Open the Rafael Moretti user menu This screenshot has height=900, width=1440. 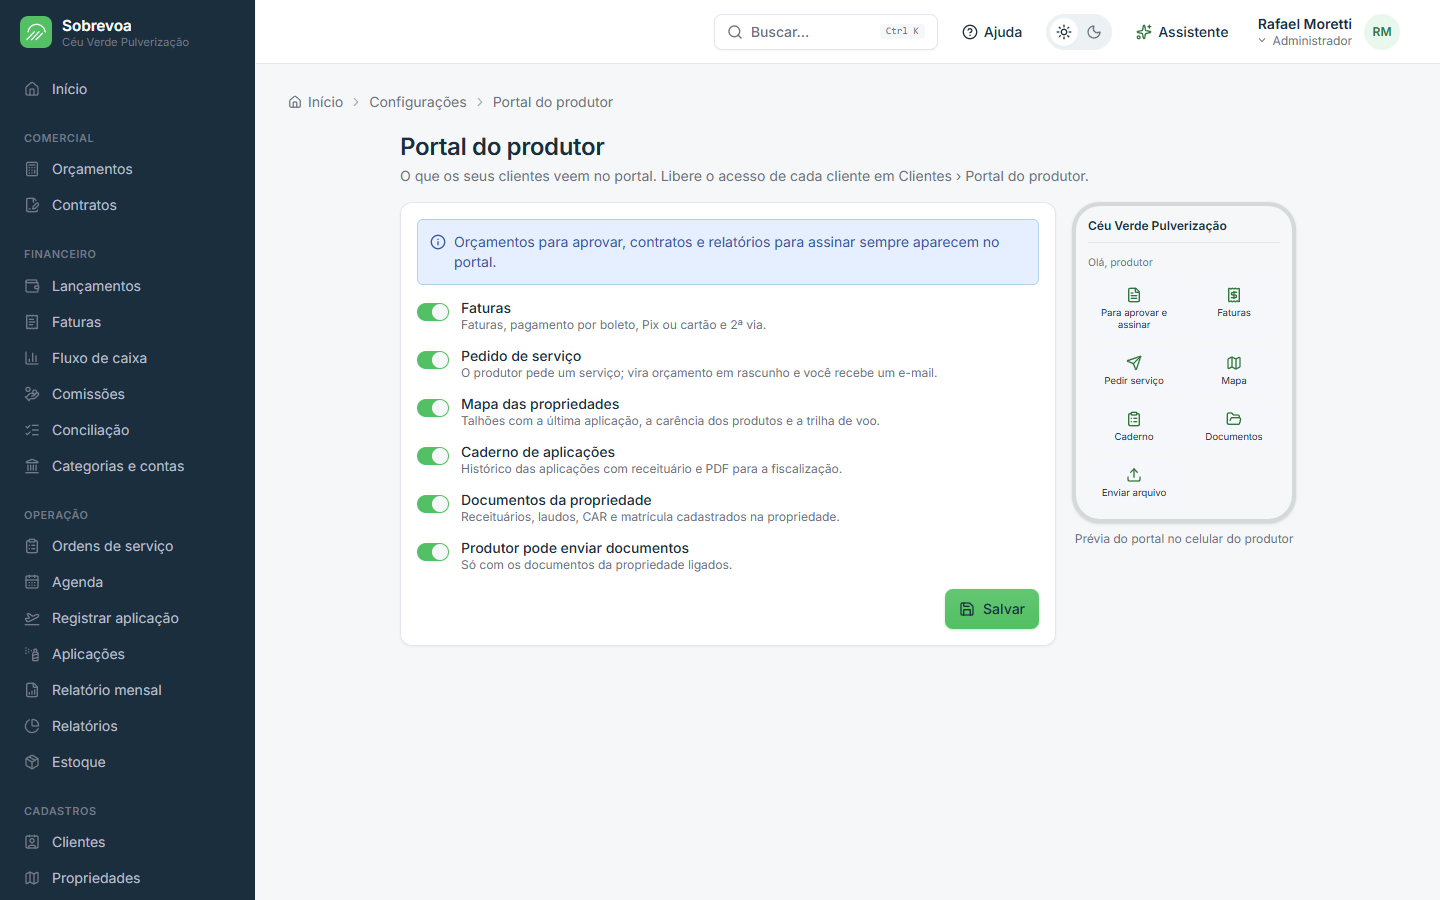click(x=1328, y=32)
